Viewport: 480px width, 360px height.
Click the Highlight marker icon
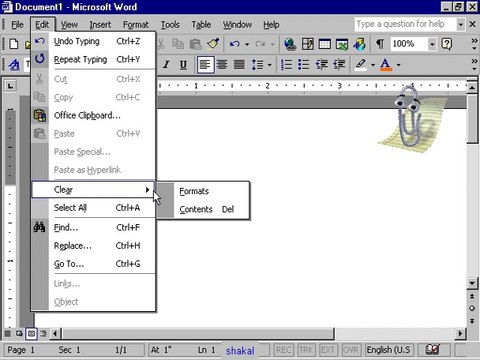click(x=361, y=65)
